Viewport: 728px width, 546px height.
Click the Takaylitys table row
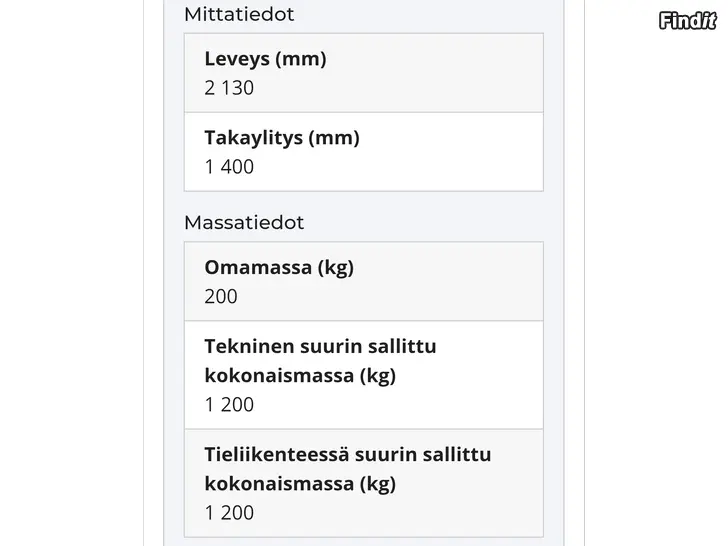point(364,152)
